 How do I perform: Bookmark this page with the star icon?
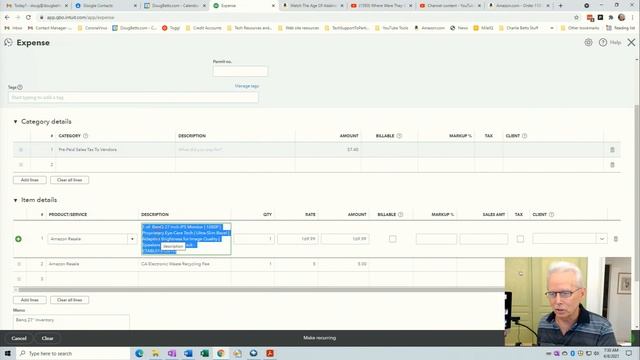tap(576, 18)
